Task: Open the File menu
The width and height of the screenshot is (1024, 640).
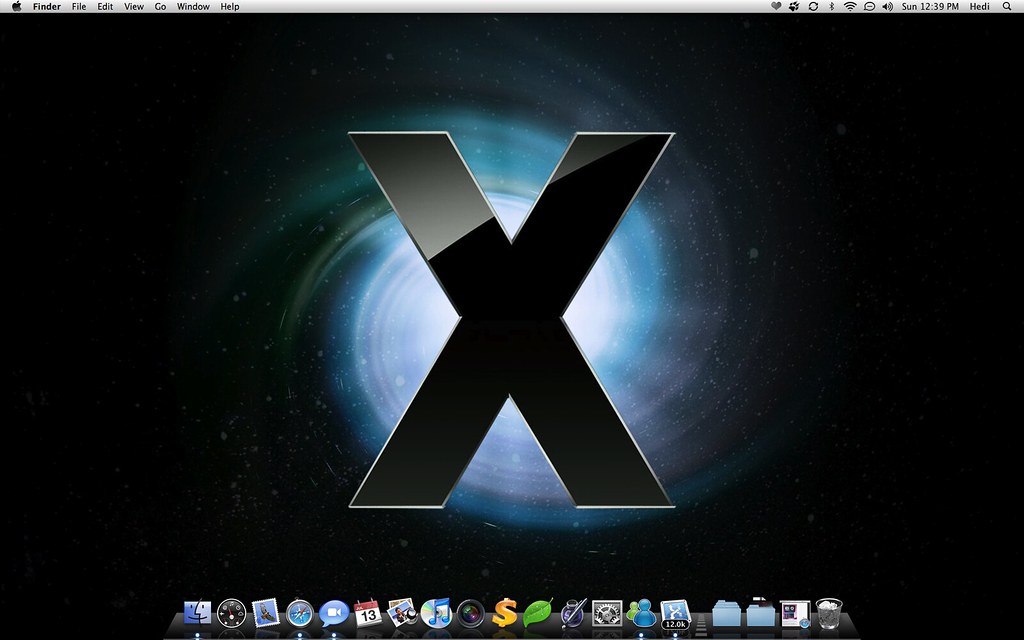Action: (x=79, y=7)
